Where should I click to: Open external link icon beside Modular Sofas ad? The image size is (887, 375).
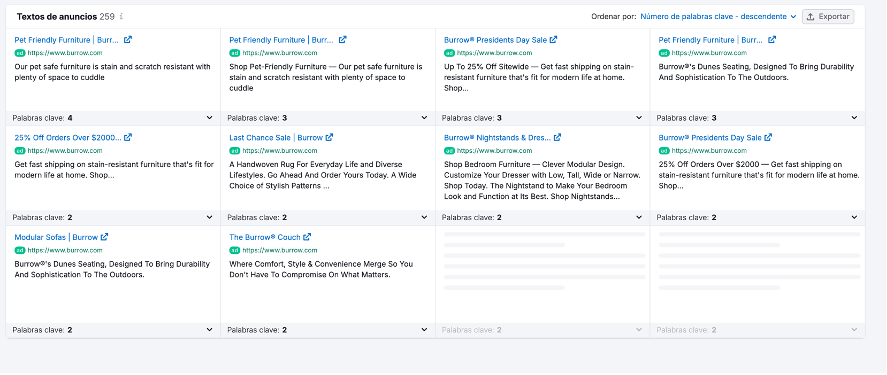point(105,237)
